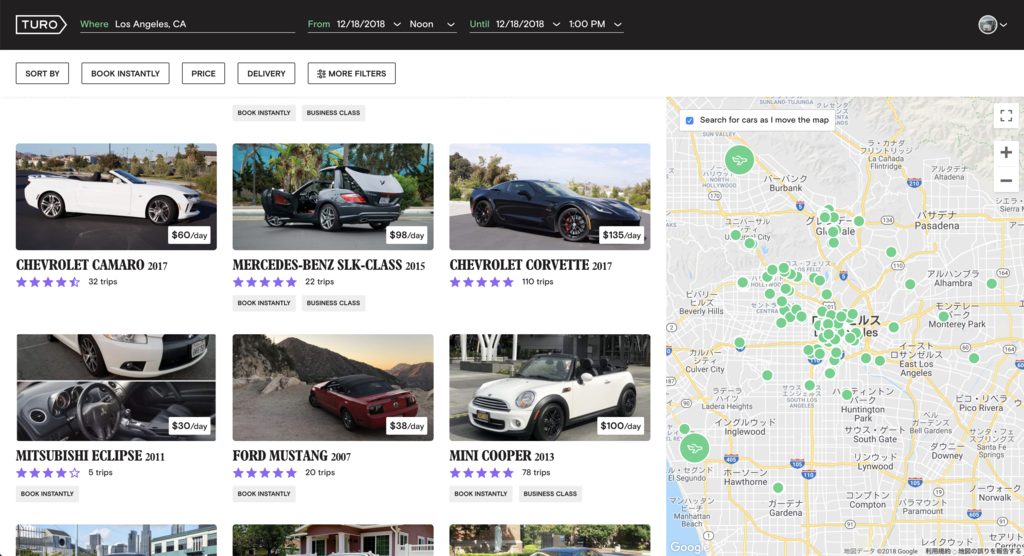Click Book Instantly tag under Ford Mustang
Screen dimensions: 1024x556
pos(264,494)
